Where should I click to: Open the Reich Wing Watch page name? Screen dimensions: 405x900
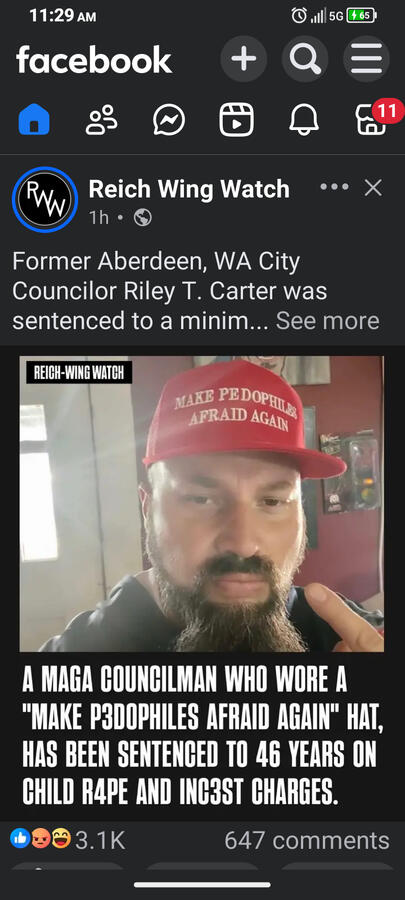point(189,189)
